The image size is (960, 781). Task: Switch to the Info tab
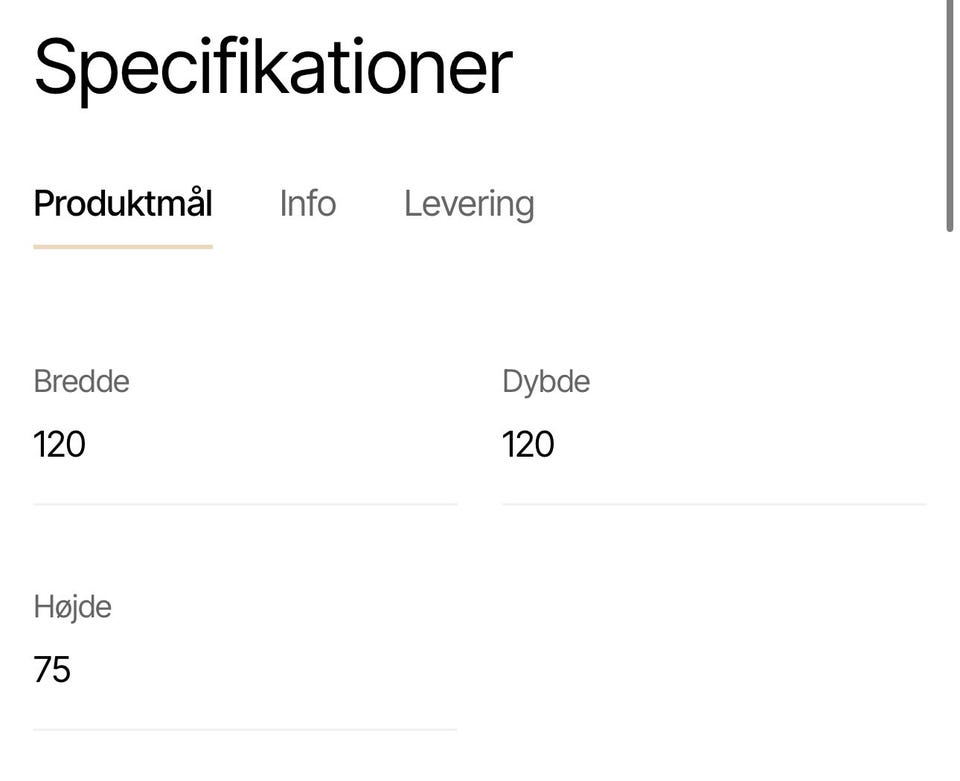307,204
